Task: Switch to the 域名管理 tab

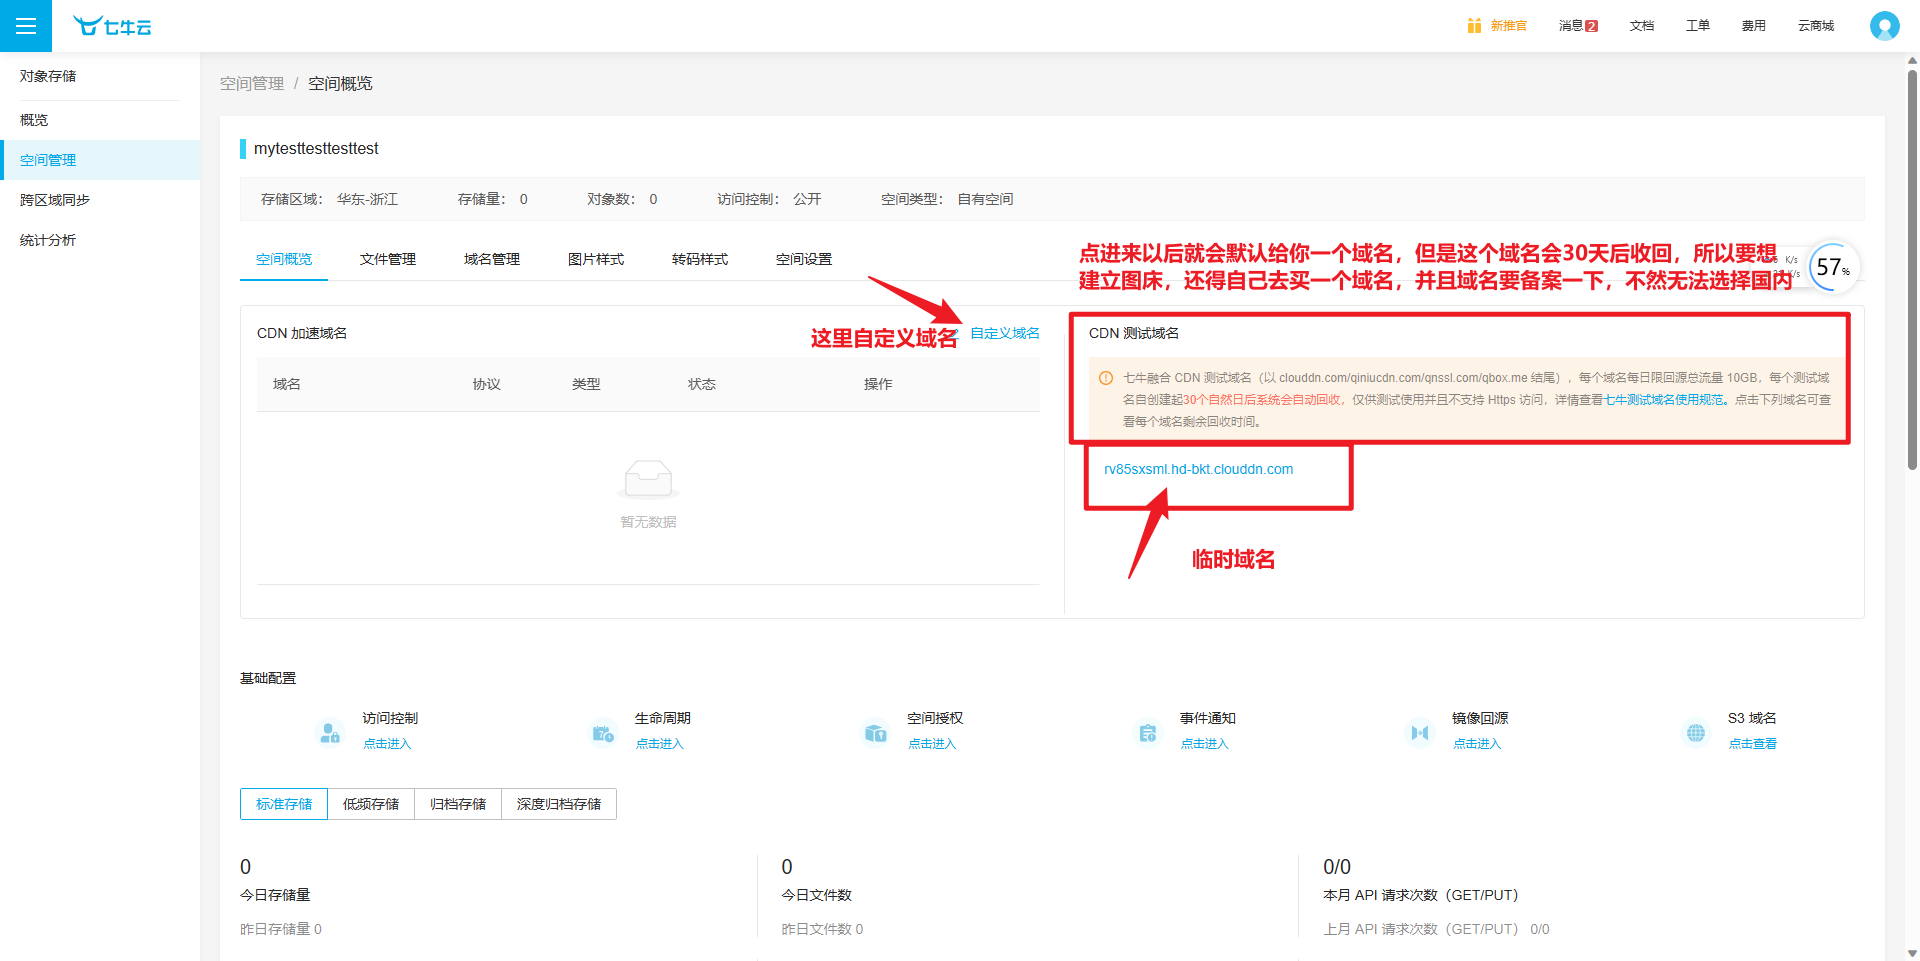Action: pyautogui.click(x=492, y=259)
